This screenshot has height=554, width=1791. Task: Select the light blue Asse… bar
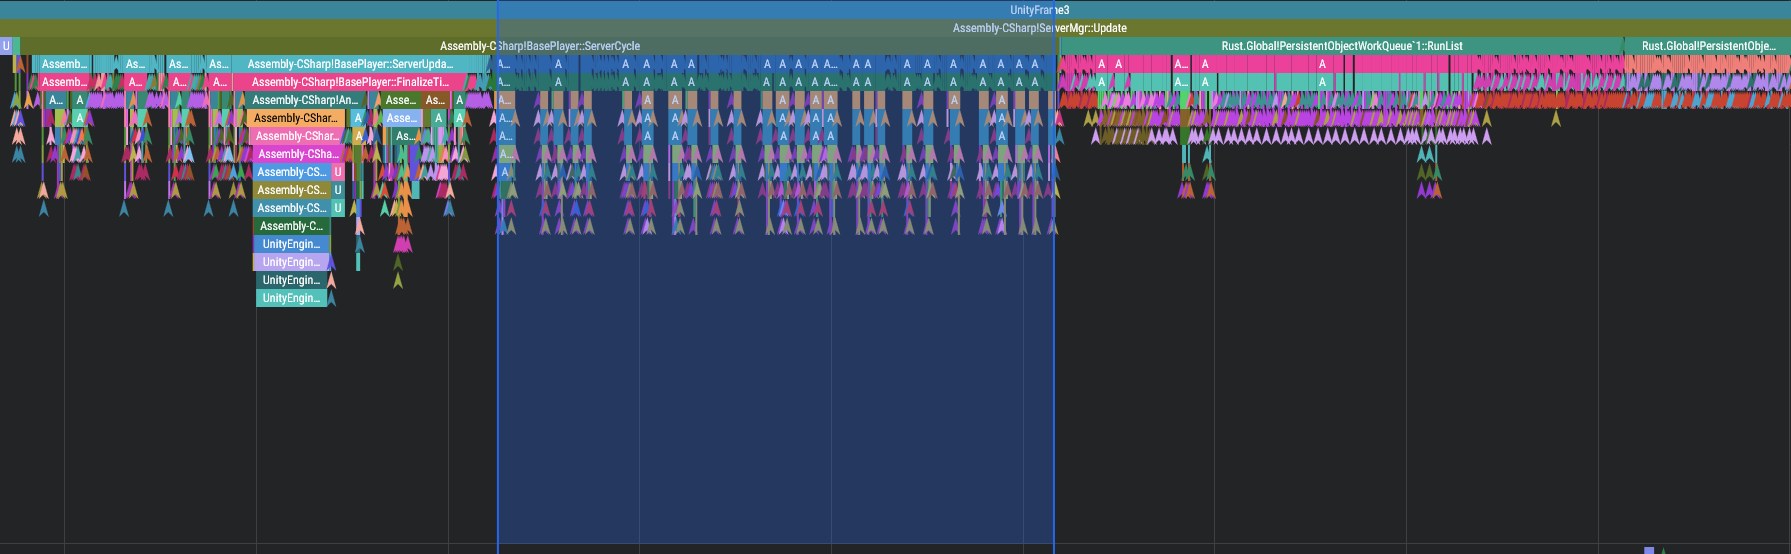pos(401,118)
